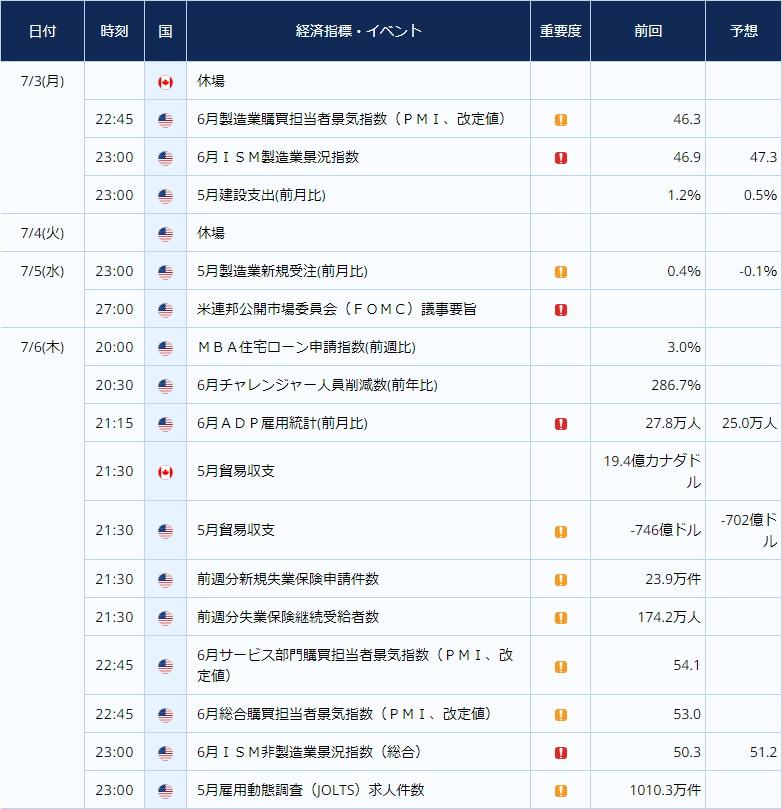Click the red importance icon in the FOMC議事要旨 row

click(561, 310)
